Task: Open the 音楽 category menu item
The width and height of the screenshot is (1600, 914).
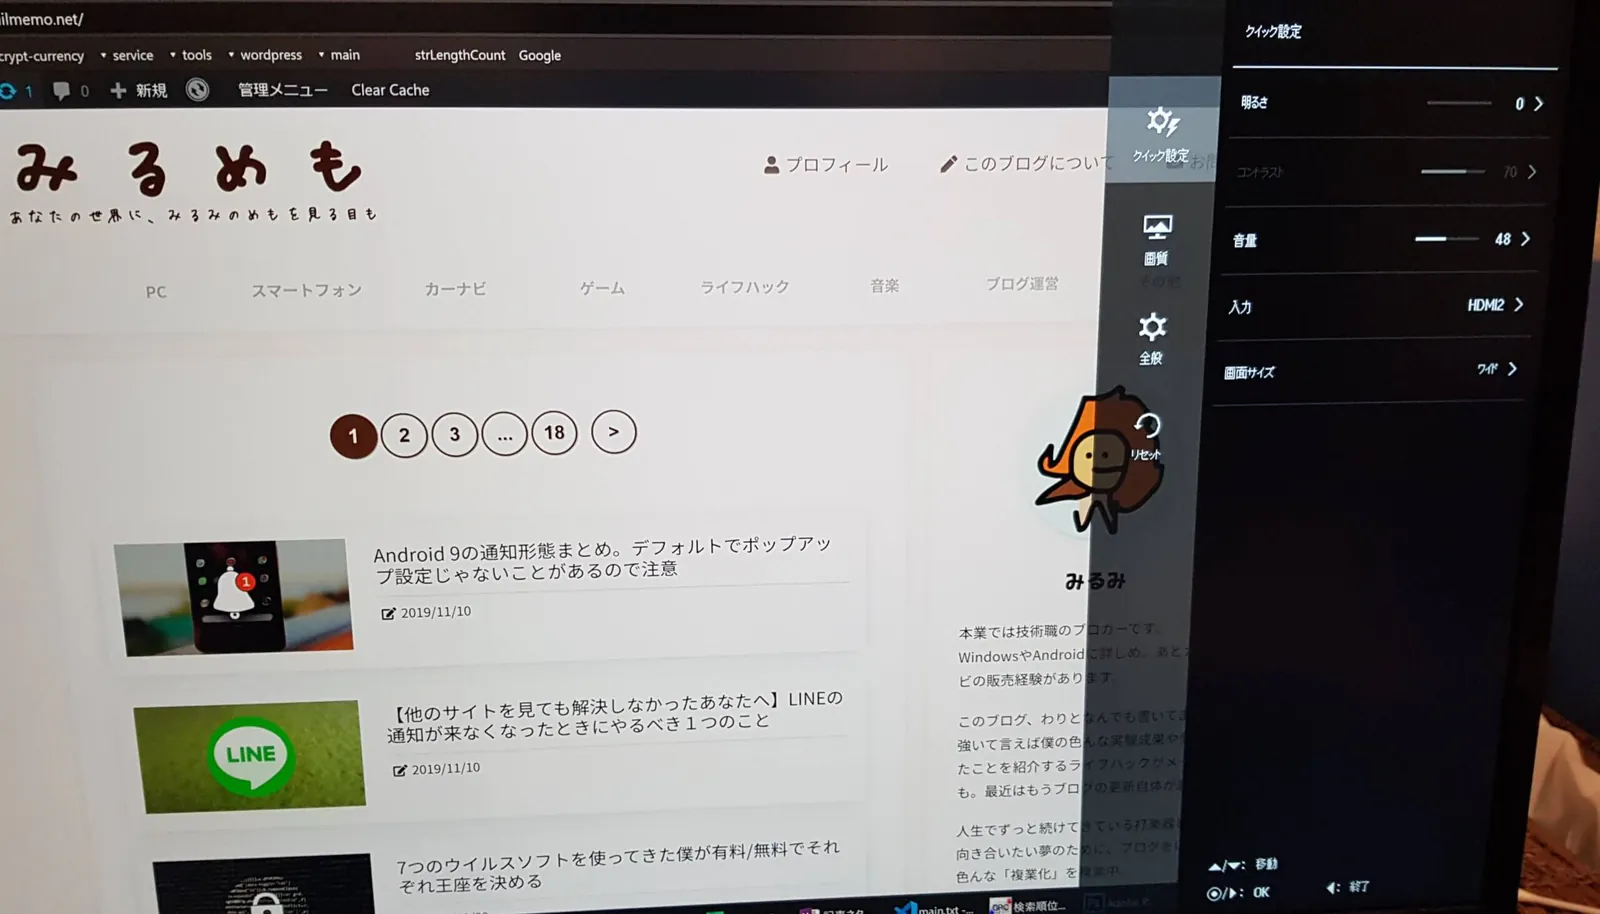Action: click(x=884, y=286)
